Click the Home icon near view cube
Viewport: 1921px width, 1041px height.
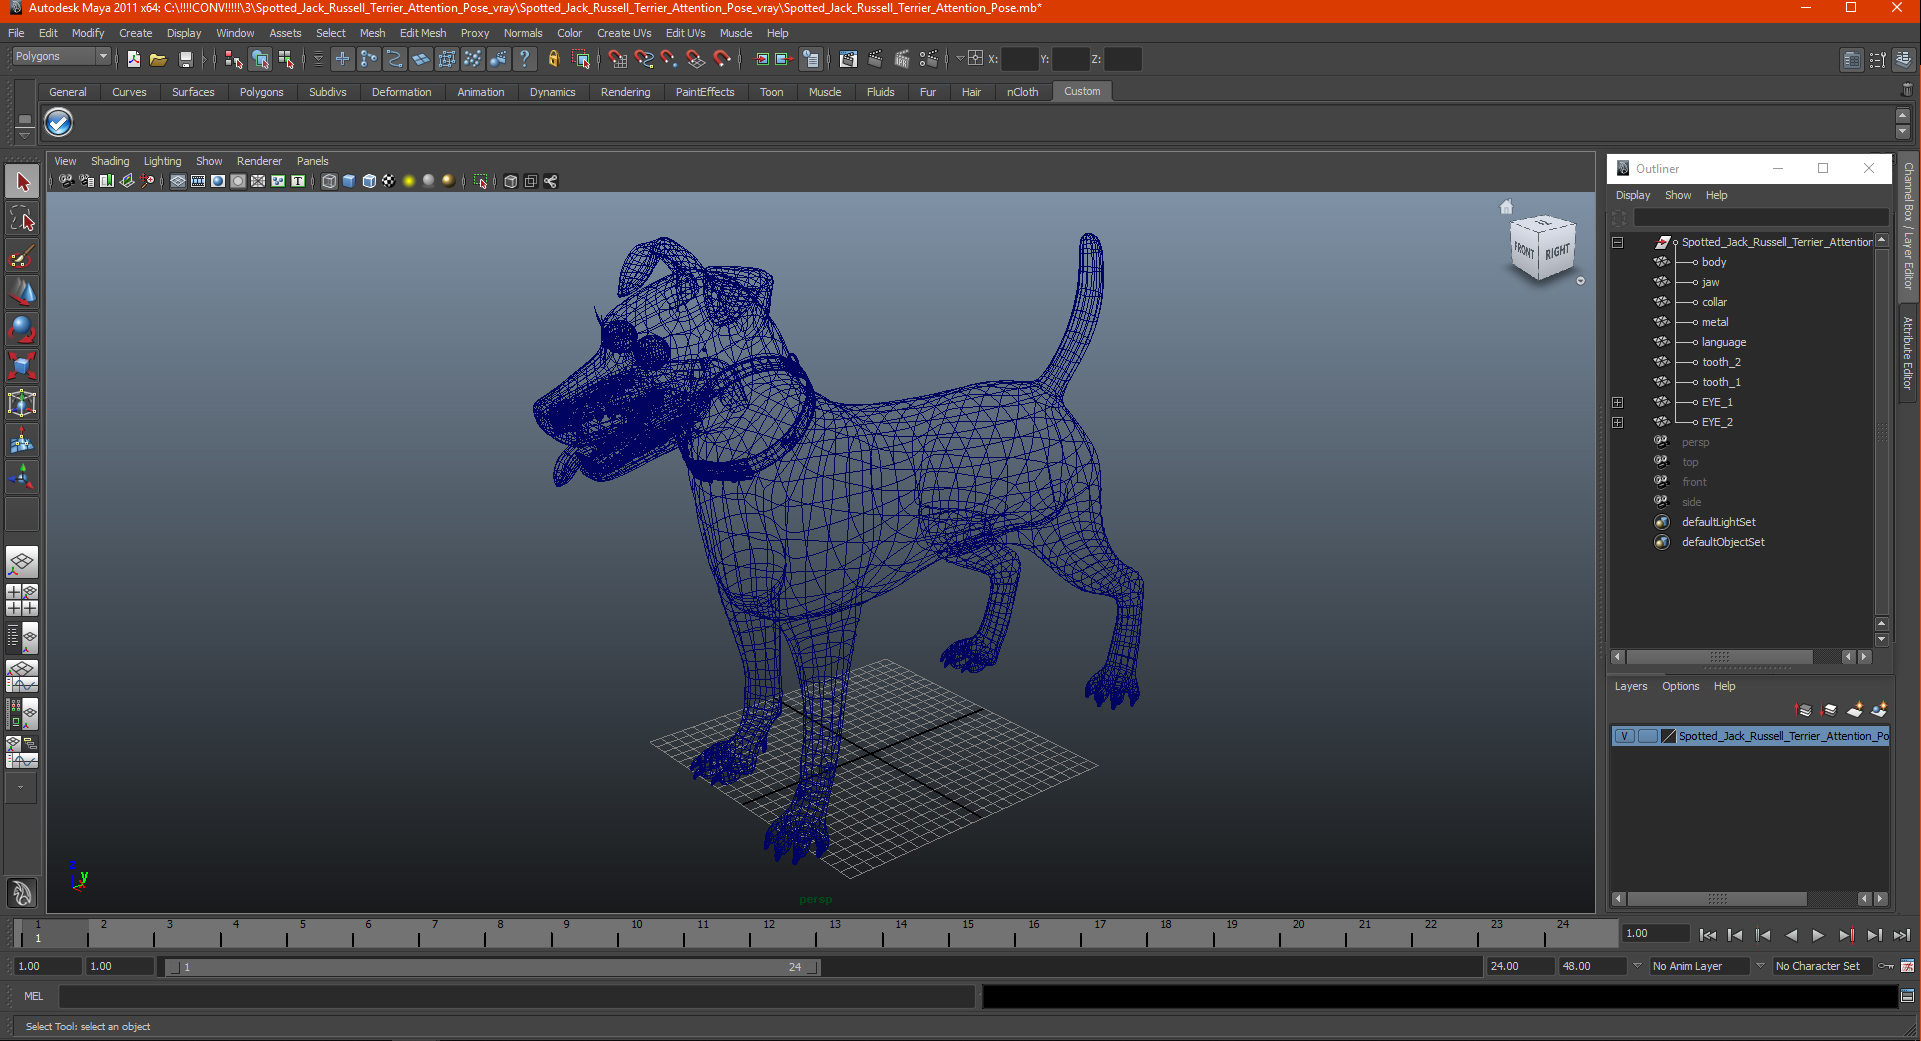[x=1506, y=207]
